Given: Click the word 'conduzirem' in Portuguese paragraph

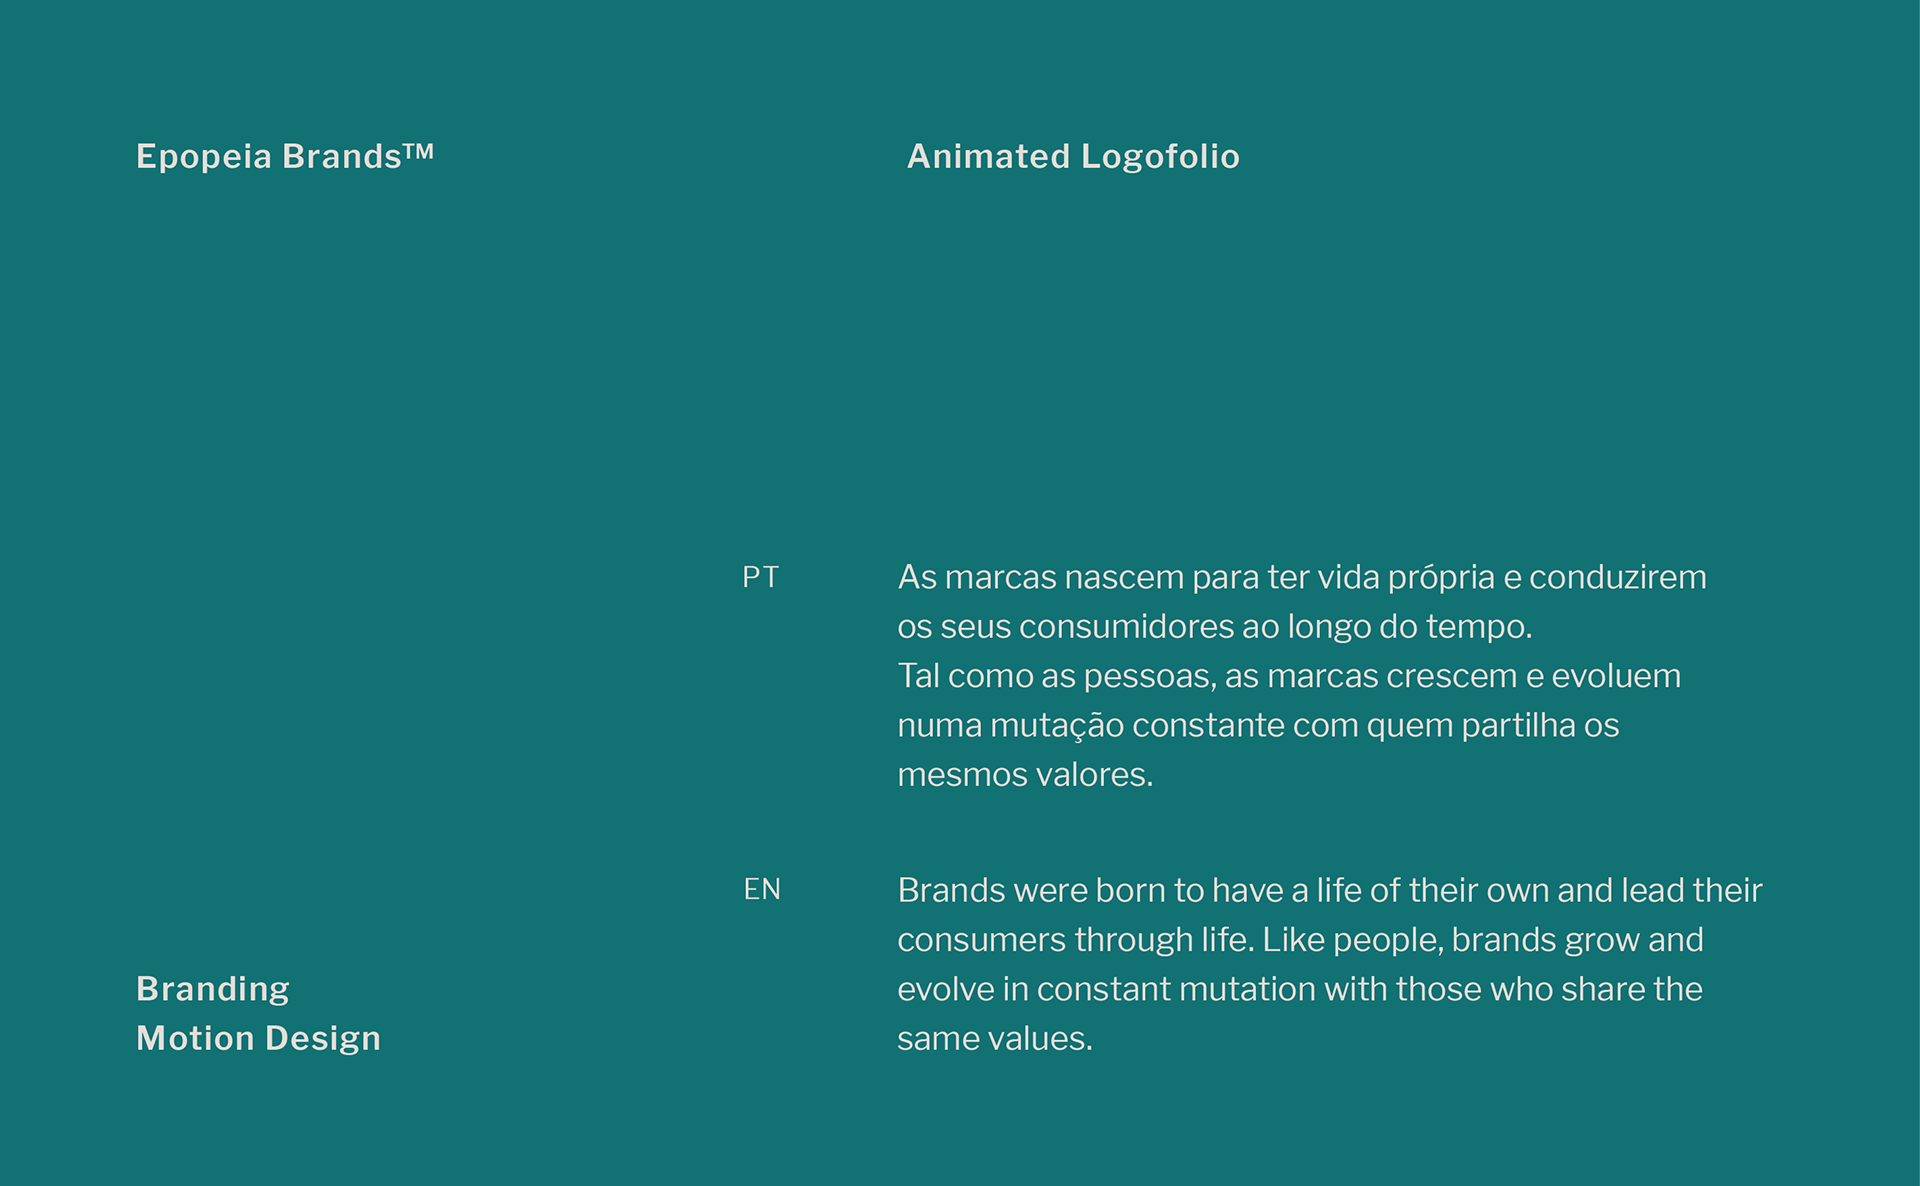Looking at the screenshot, I should tap(1618, 577).
